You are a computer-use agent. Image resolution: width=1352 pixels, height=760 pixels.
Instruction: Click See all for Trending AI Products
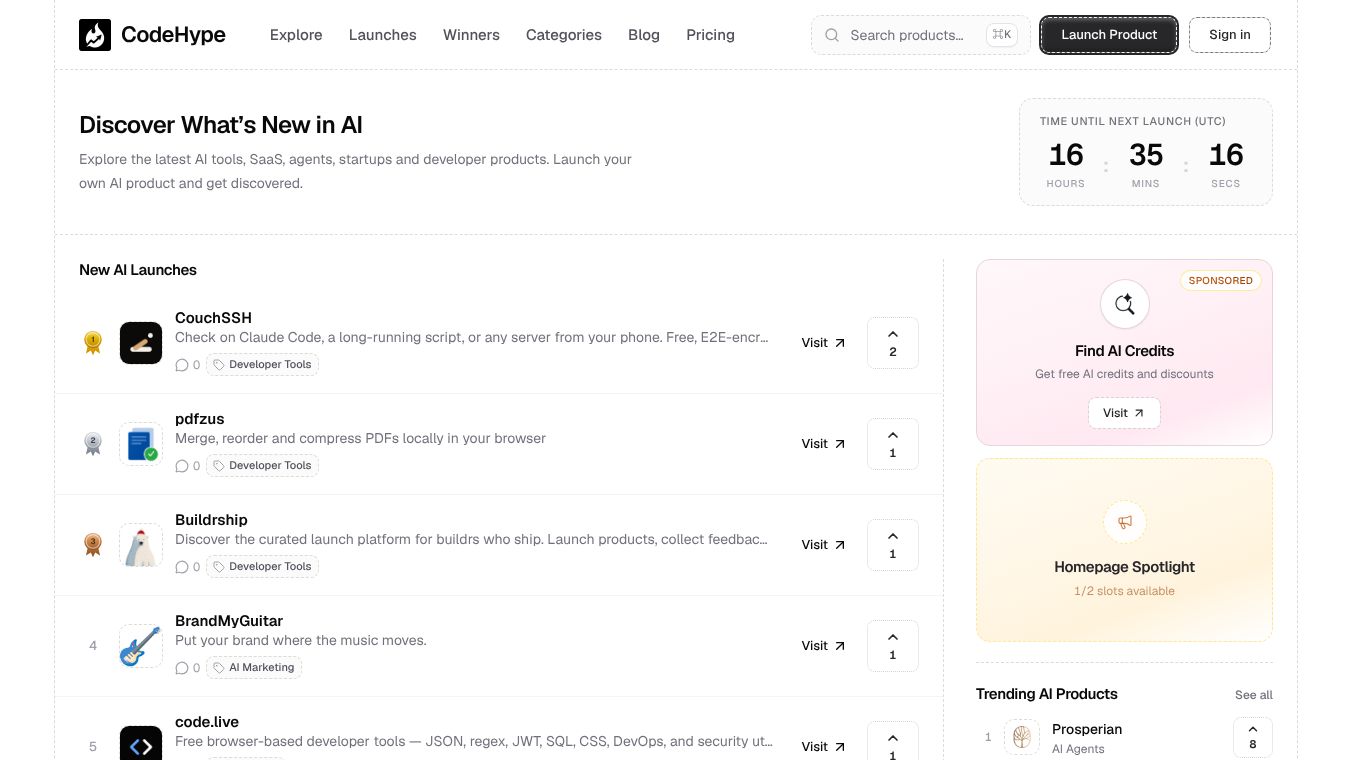pyautogui.click(x=1254, y=695)
